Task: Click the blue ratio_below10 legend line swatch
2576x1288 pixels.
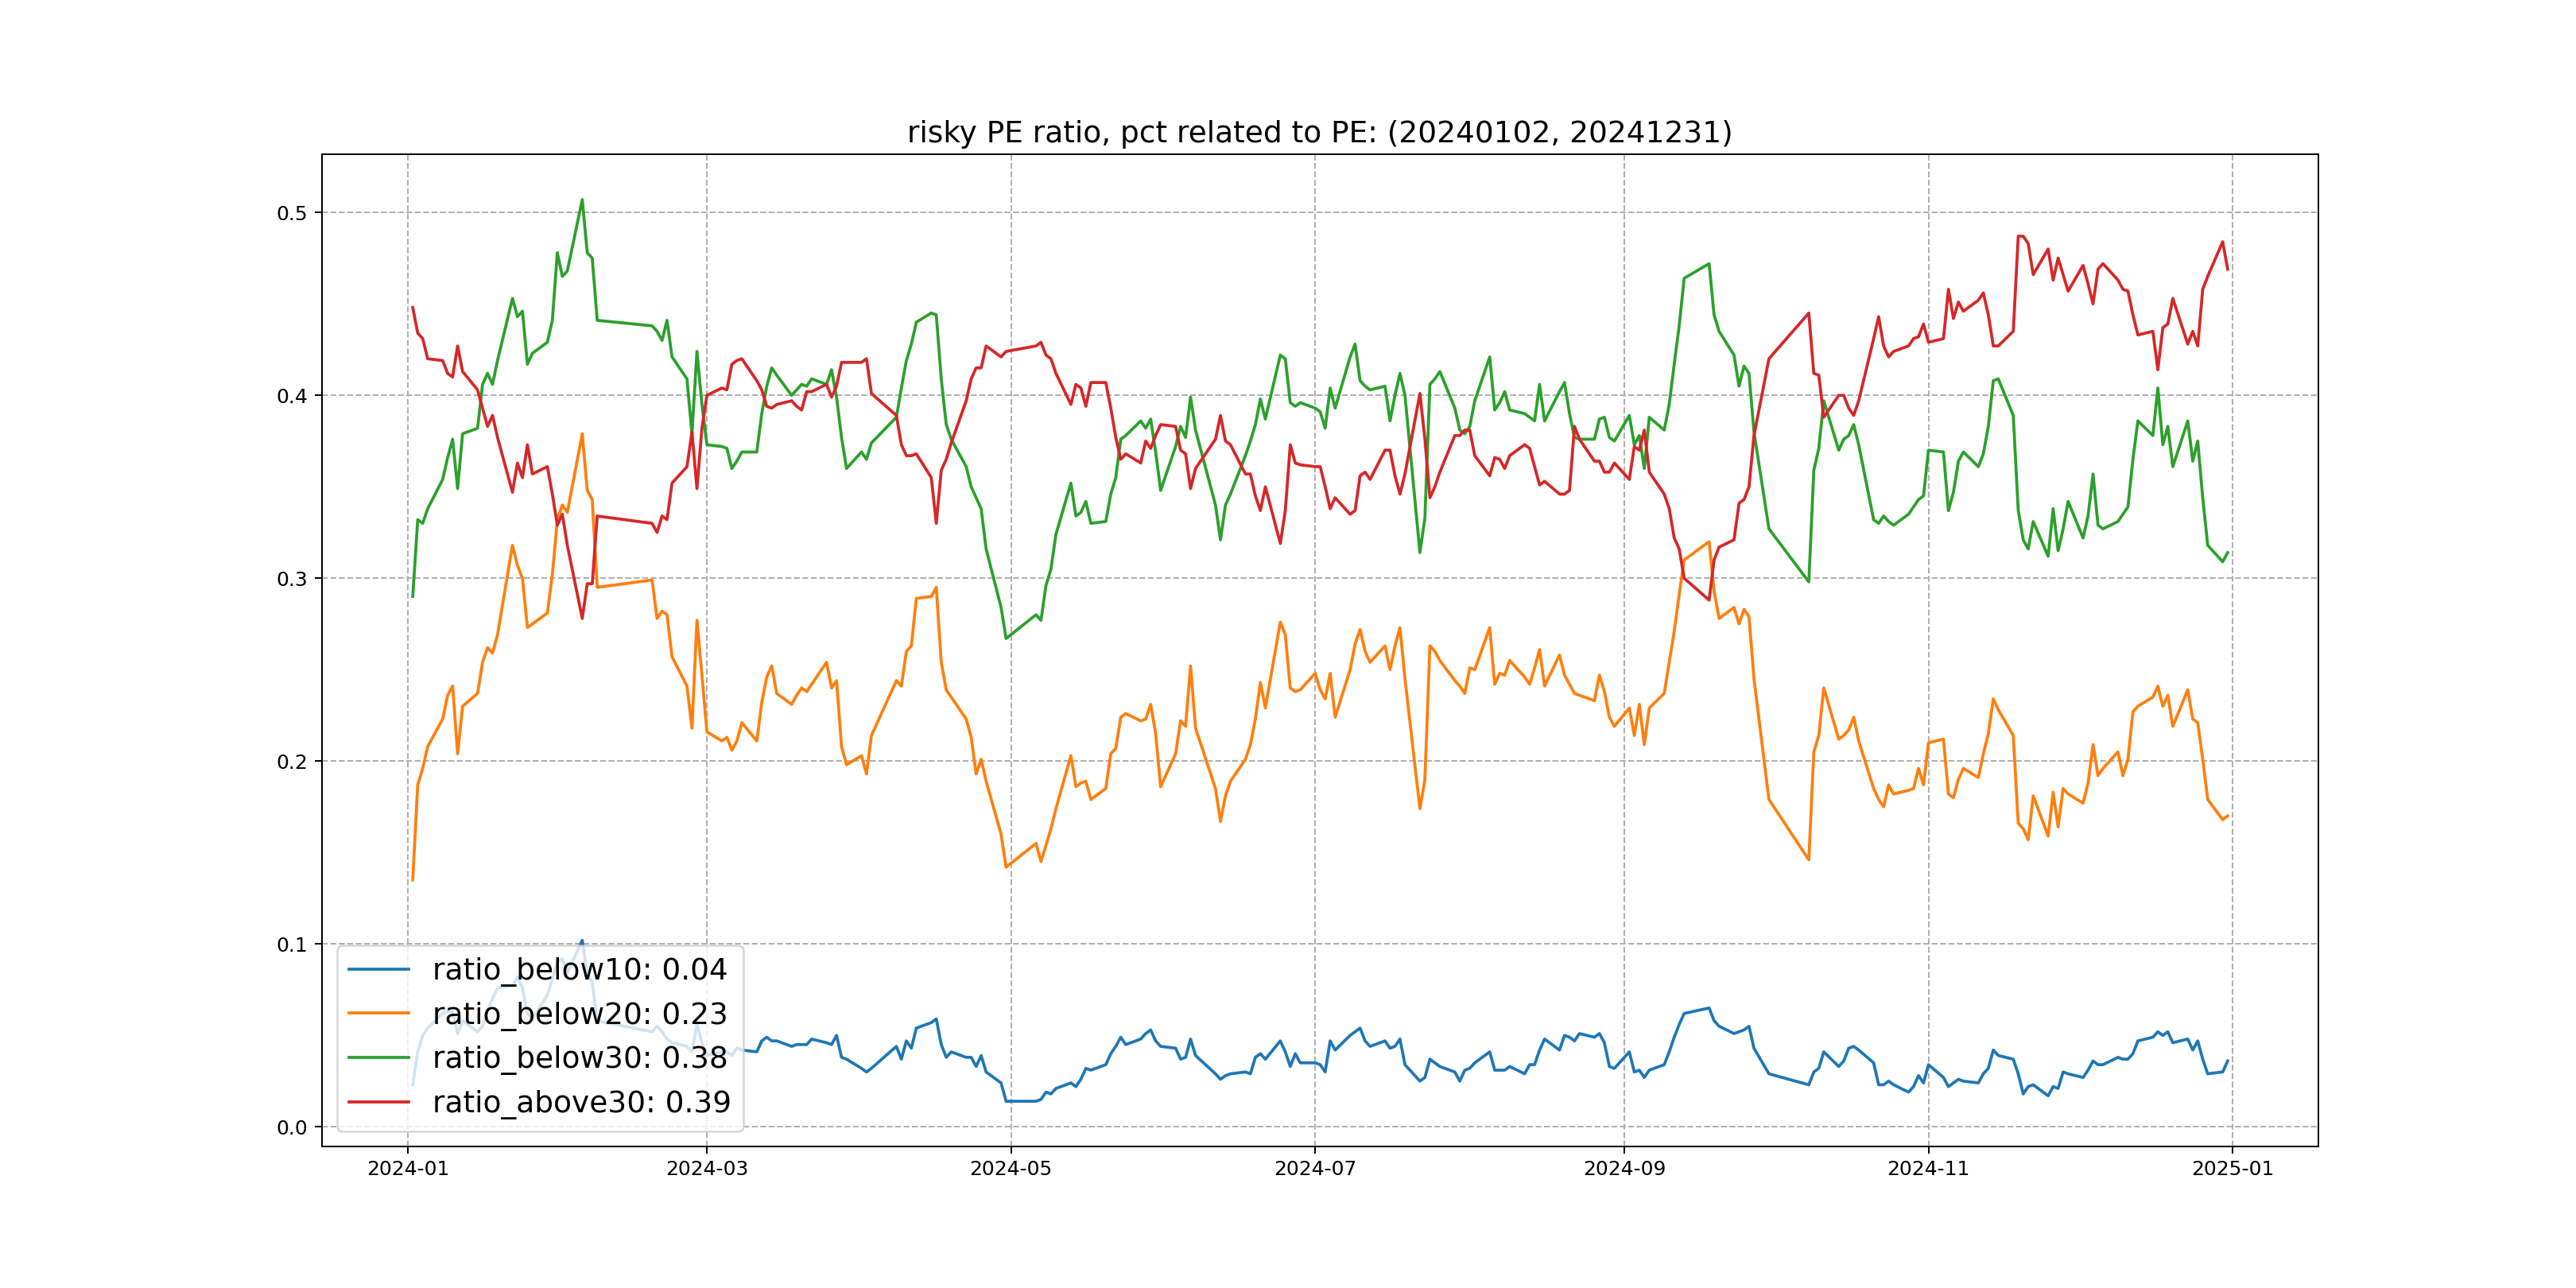Action: 378,969
